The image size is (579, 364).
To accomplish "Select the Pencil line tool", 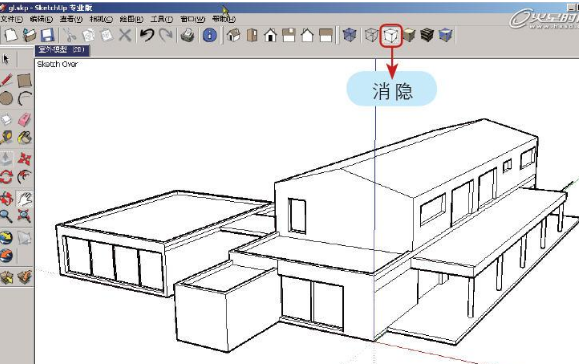I will (x=6, y=79).
